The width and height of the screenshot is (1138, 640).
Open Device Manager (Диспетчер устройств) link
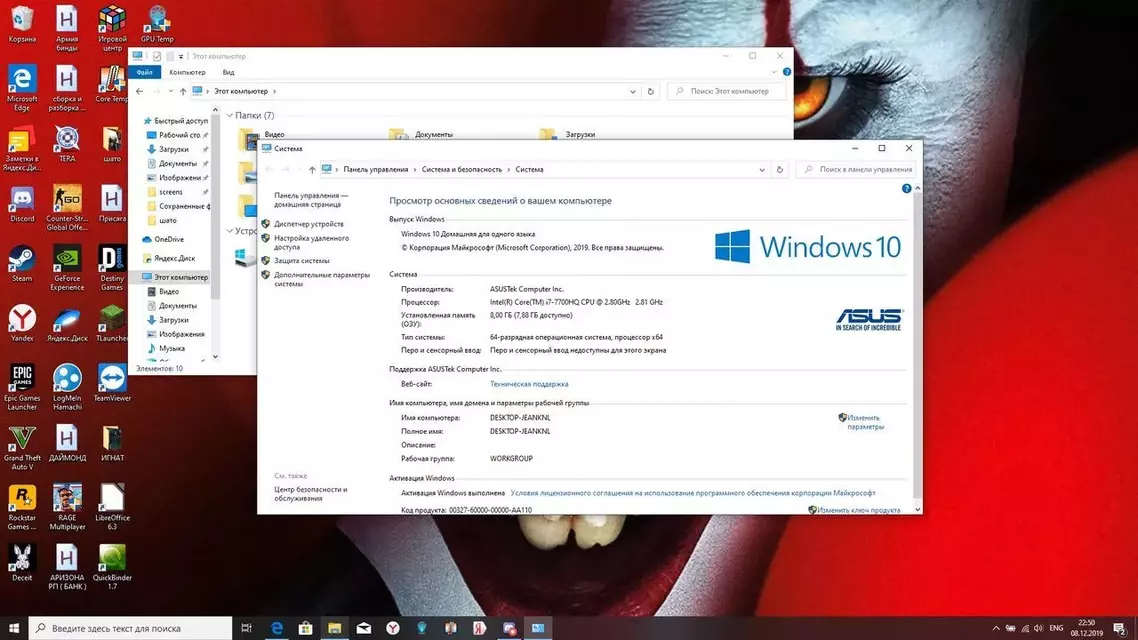[308, 224]
